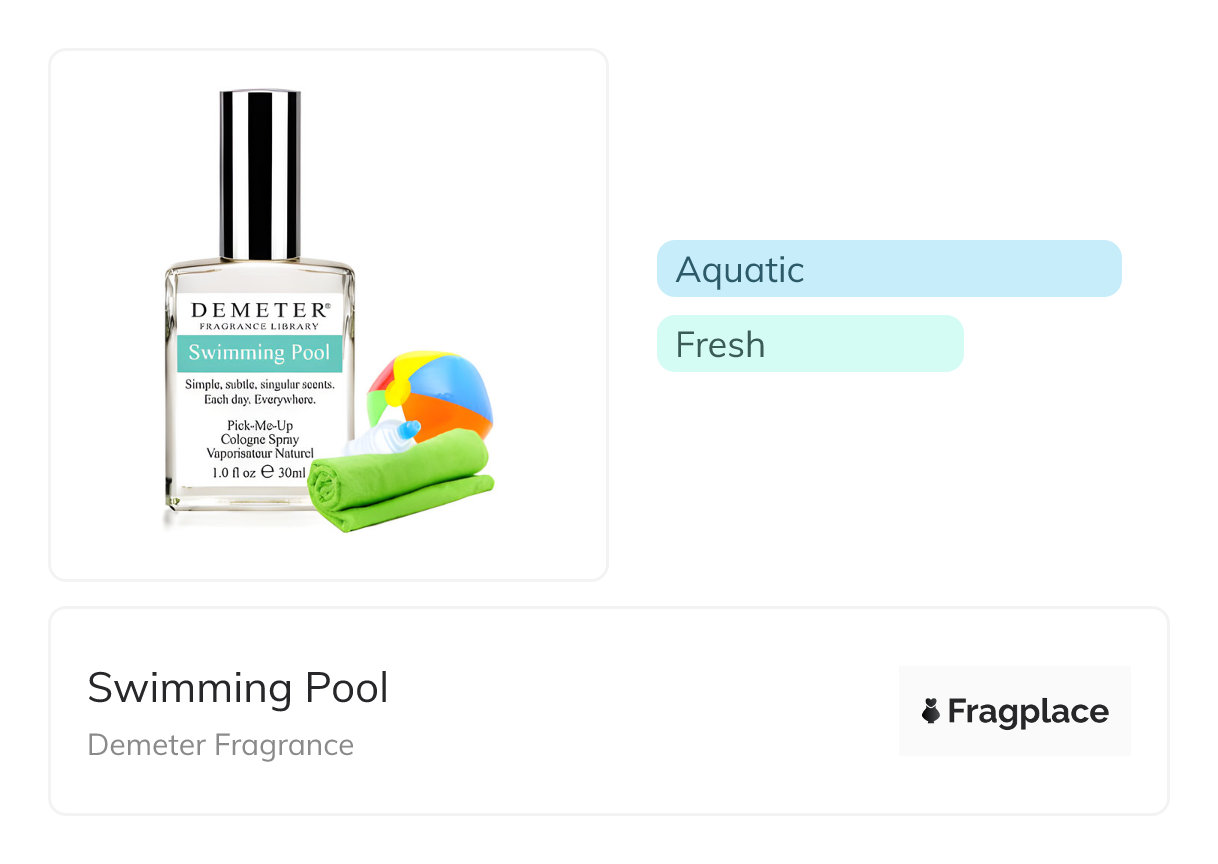The image size is (1218, 864).
Task: Open the Swimming Pool product title
Action: (238, 688)
